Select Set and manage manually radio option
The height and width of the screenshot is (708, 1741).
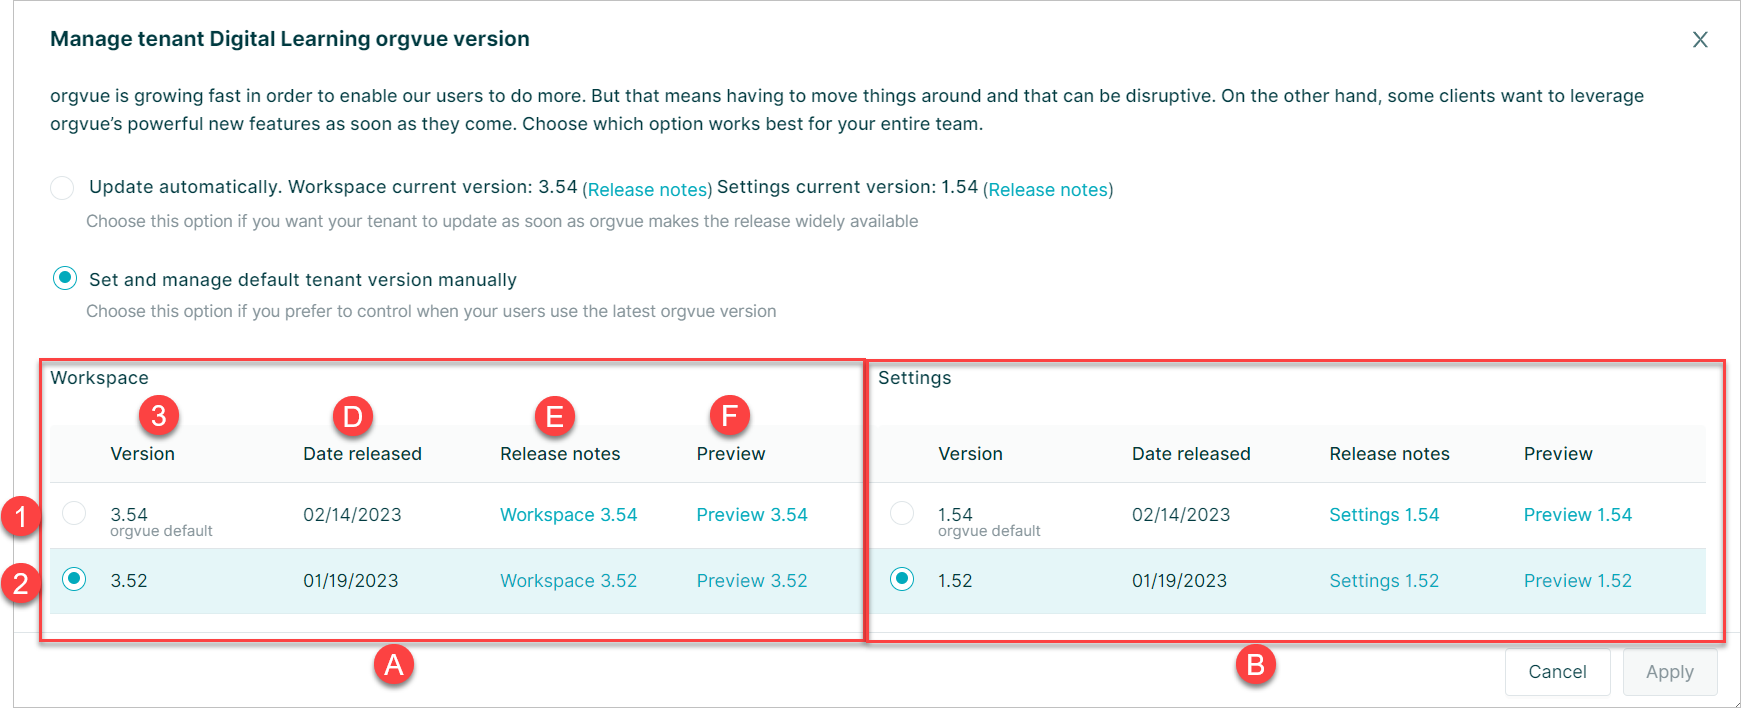tap(65, 278)
